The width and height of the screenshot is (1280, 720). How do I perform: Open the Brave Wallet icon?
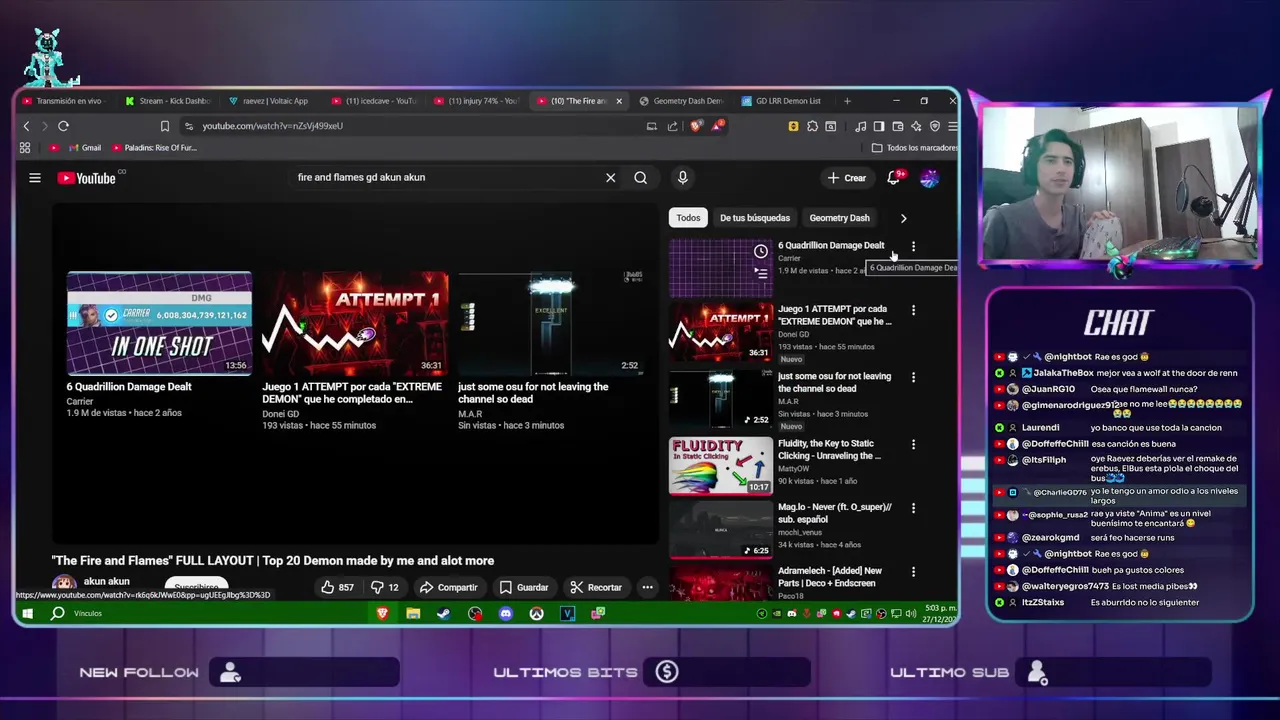point(898,126)
